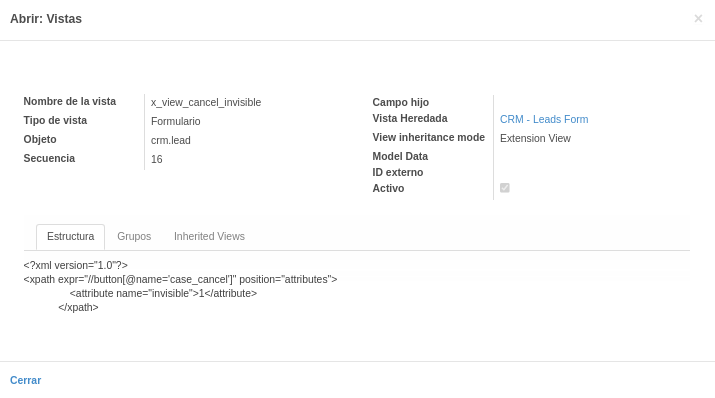Select the sequence value 16
715x398 pixels.
(156, 160)
